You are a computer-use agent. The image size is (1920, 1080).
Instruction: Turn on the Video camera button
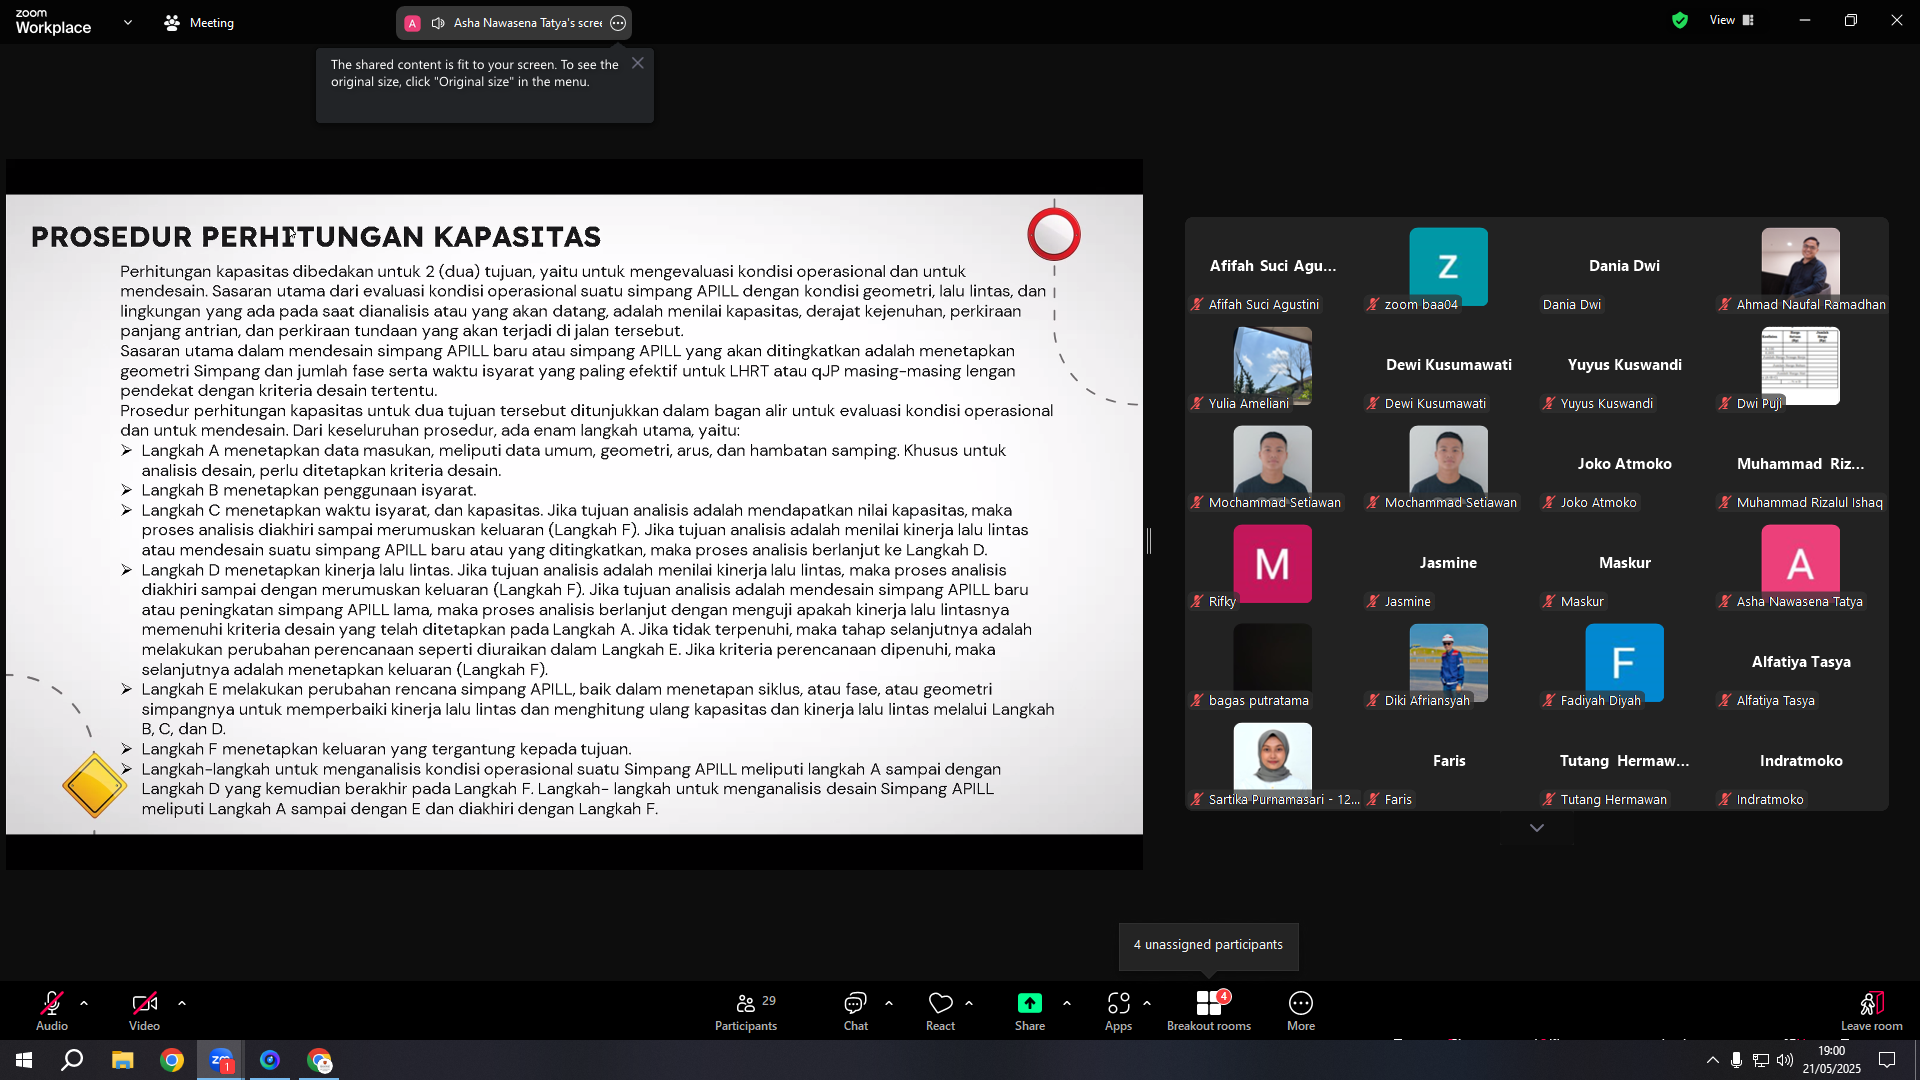[x=144, y=1011]
